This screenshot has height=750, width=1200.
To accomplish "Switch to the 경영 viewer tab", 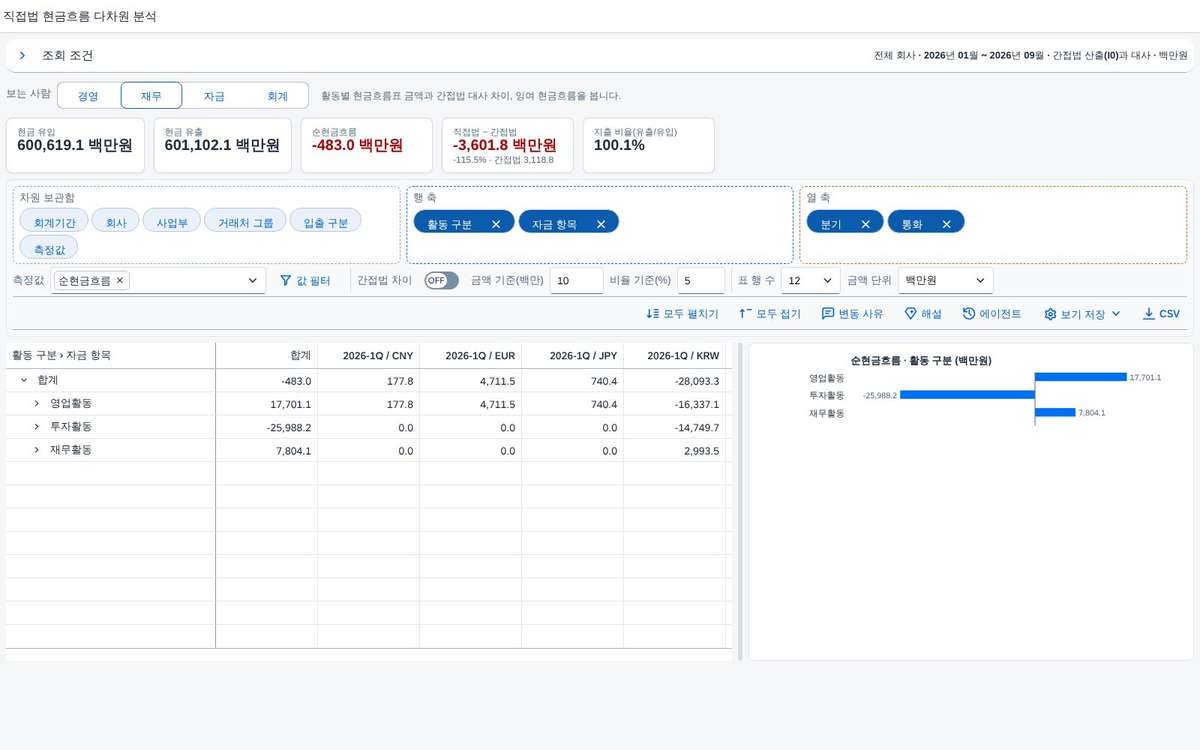I will tap(89, 96).
